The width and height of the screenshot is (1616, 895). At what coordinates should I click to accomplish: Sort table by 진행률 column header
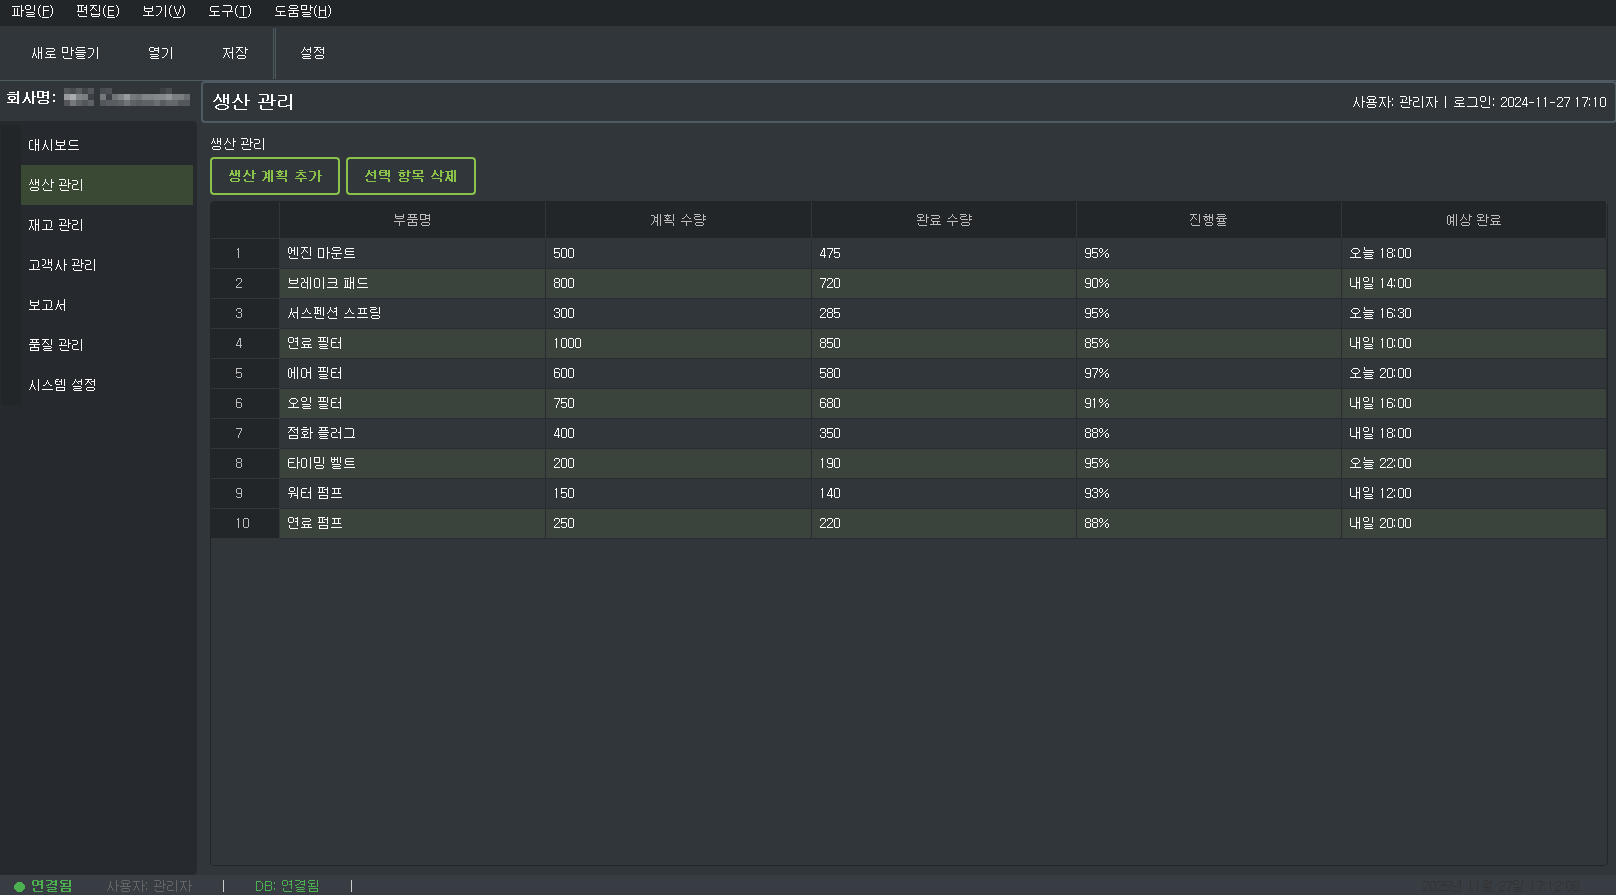tap(1208, 220)
